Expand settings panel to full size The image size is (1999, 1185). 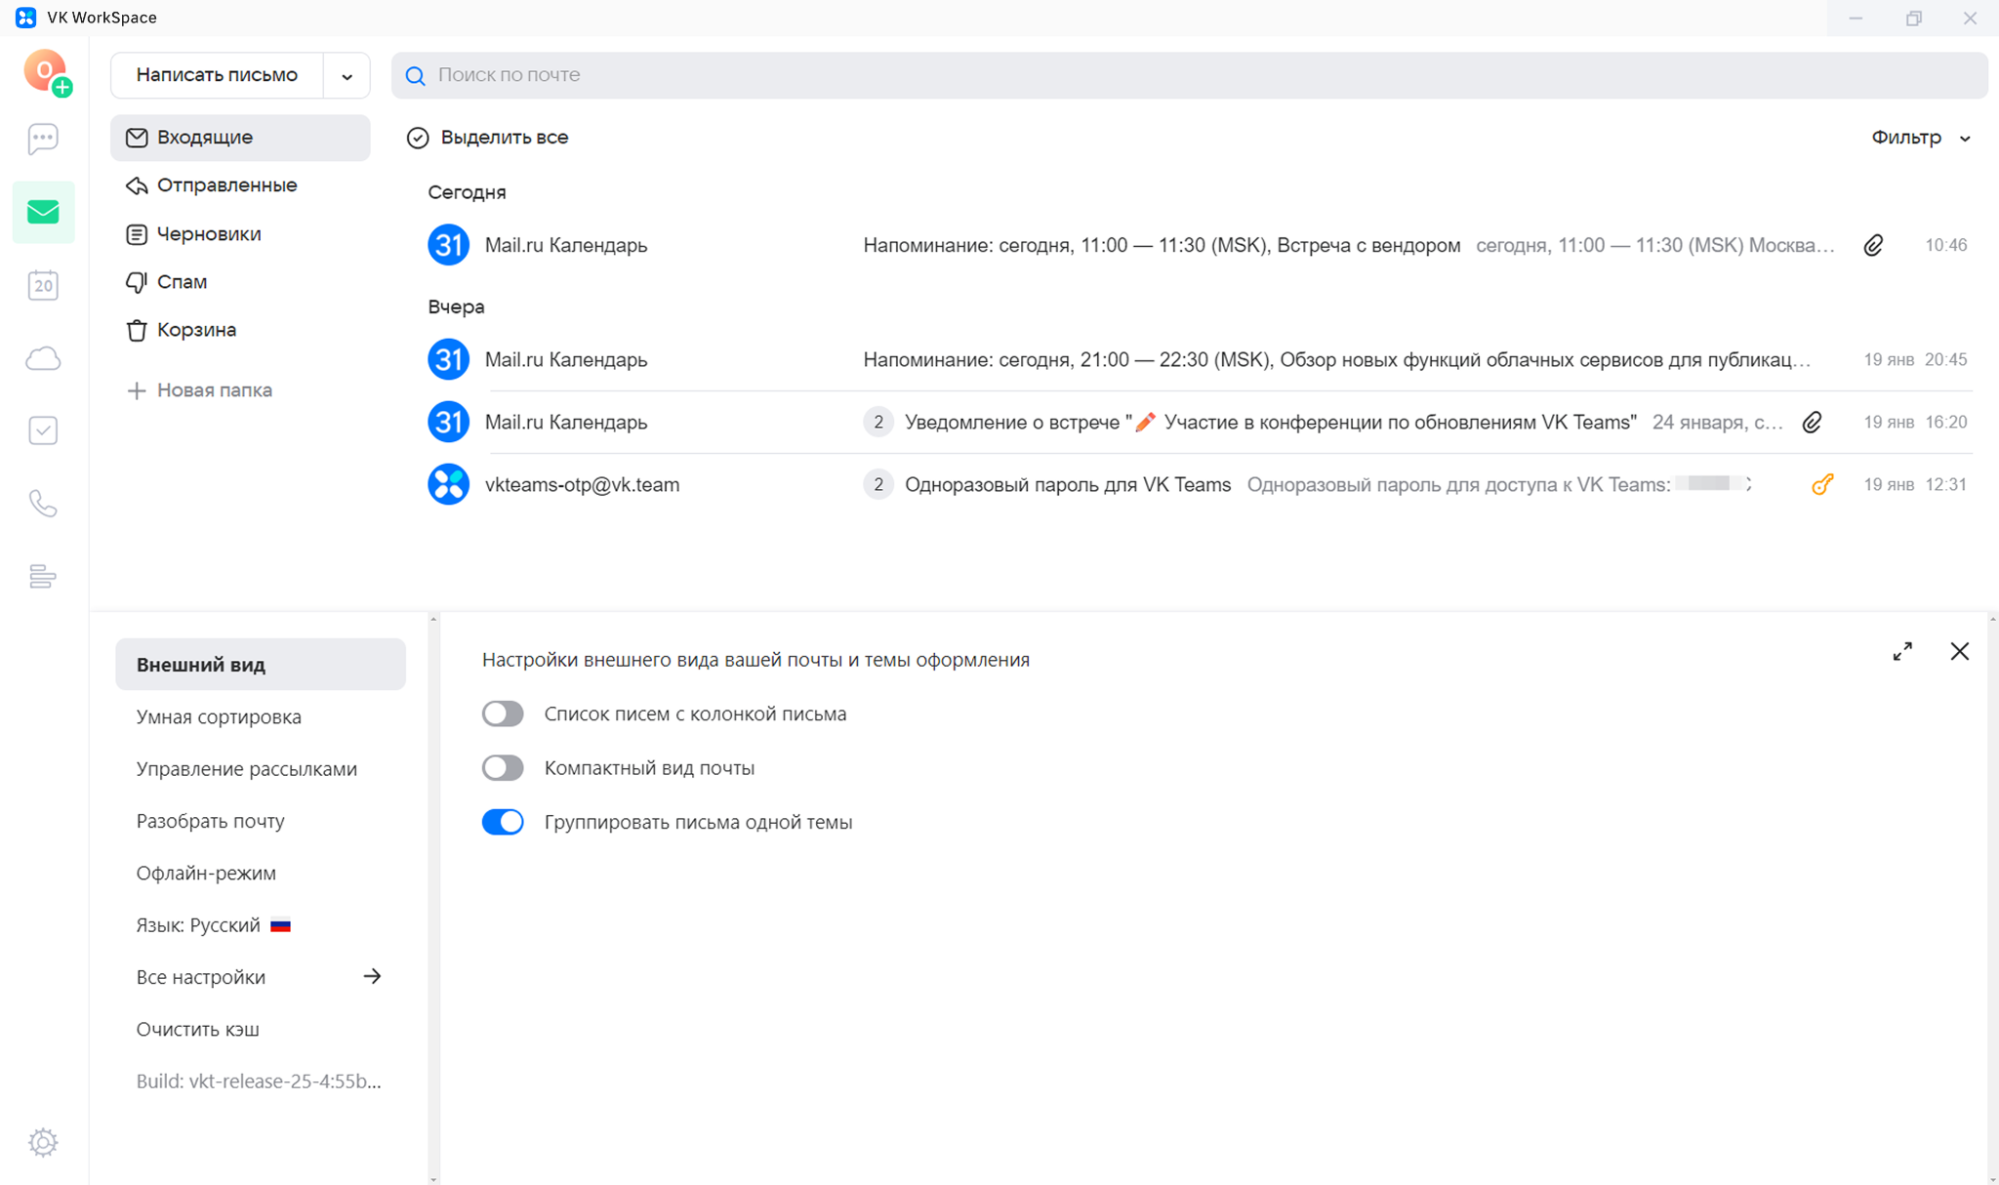click(x=1902, y=652)
